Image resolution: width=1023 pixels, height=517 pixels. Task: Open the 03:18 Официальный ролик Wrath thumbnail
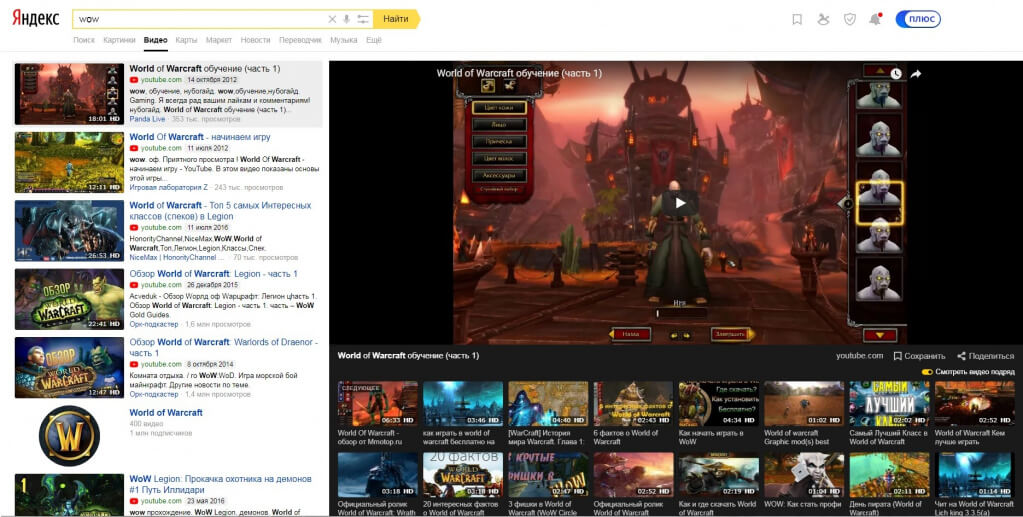pos(378,475)
